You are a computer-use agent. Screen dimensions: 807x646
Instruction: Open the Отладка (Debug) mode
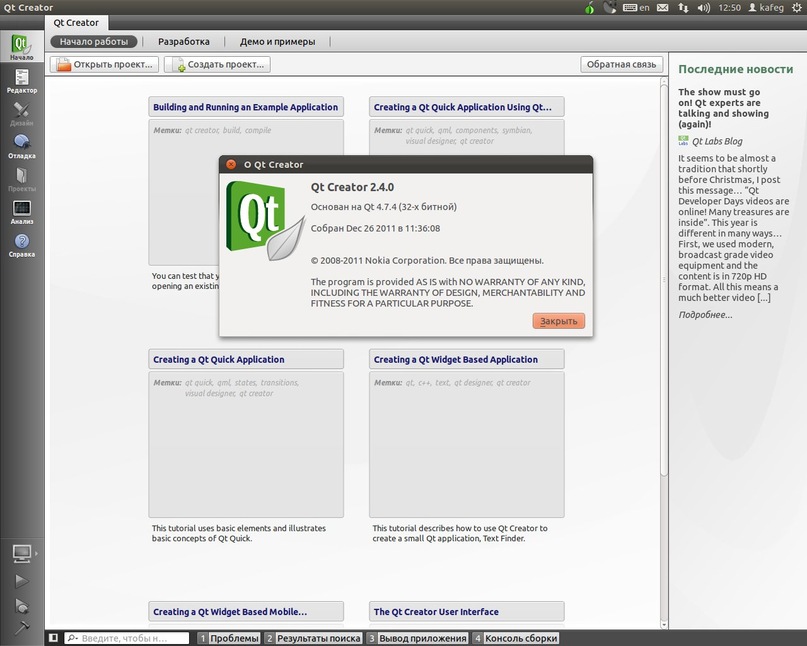point(22,146)
